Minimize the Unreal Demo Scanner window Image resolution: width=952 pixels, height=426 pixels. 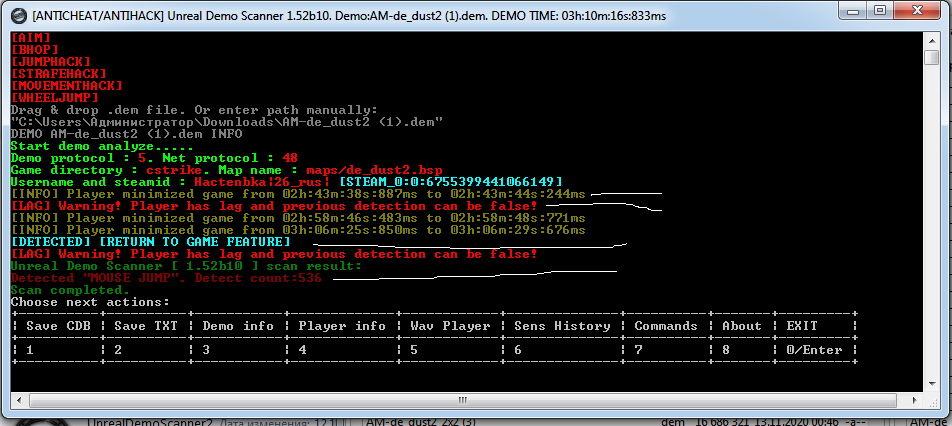coord(852,12)
